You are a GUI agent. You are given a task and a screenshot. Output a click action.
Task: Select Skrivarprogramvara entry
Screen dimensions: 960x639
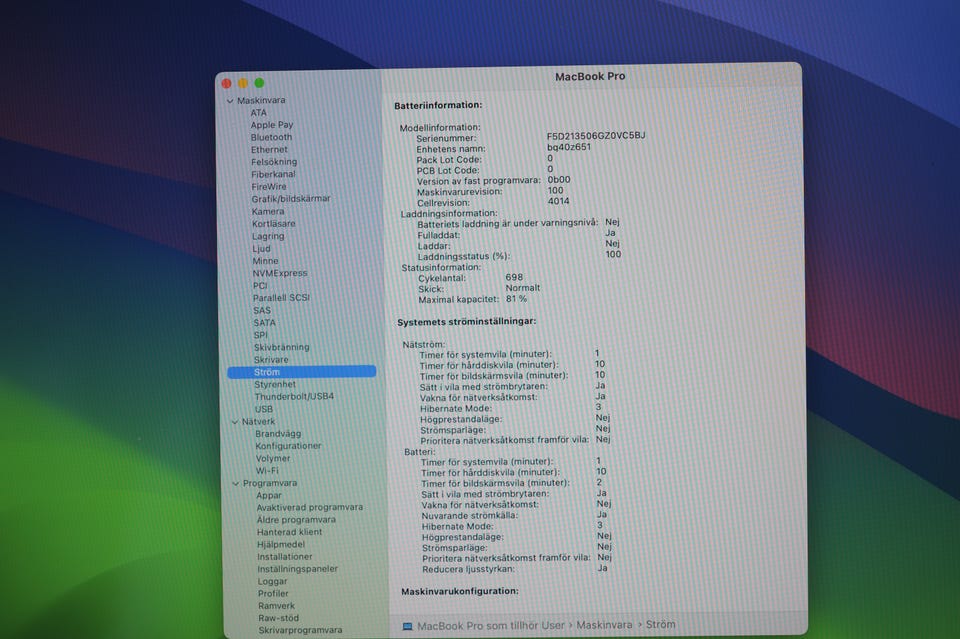300,630
